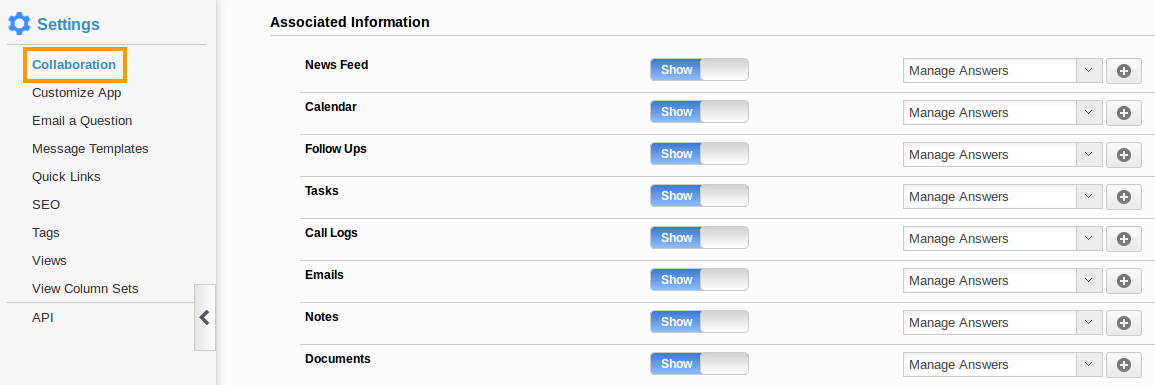The image size is (1155, 385).
Task: Select the highlighted Collaboration item
Action: click(x=74, y=65)
